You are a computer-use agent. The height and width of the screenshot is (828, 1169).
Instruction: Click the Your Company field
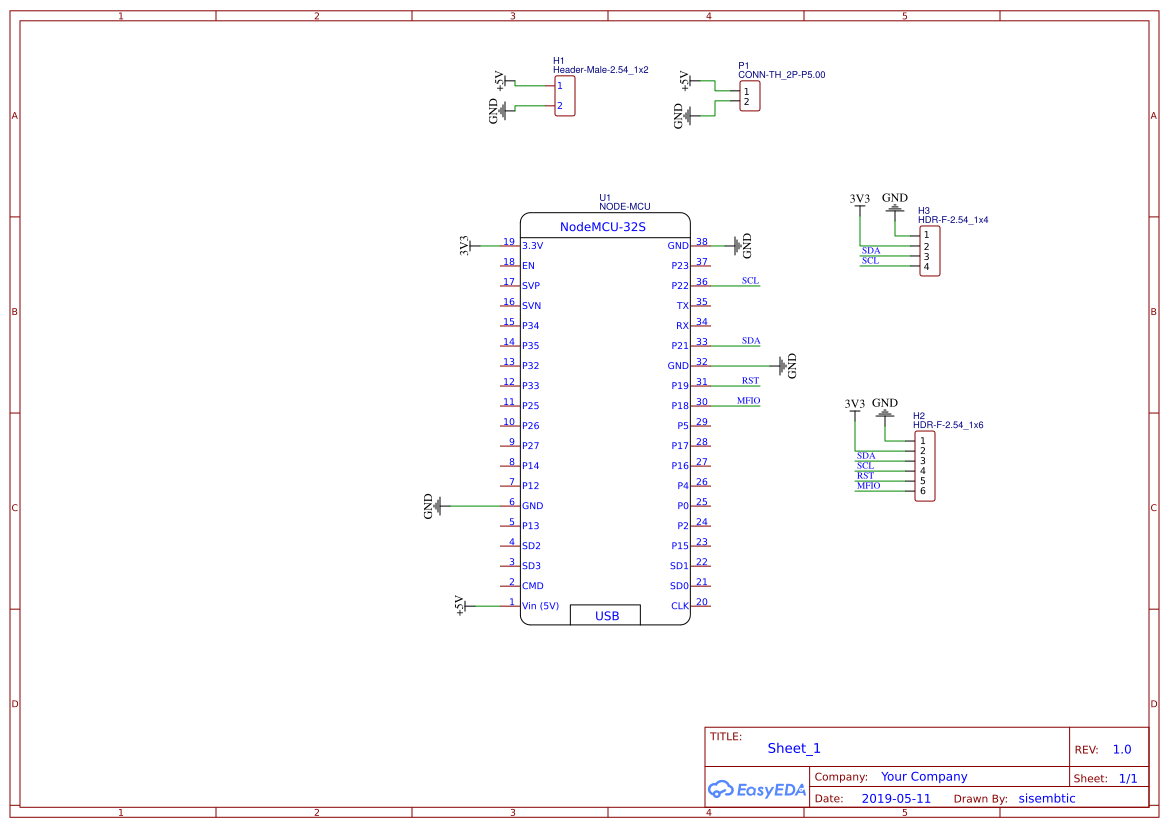click(924, 777)
